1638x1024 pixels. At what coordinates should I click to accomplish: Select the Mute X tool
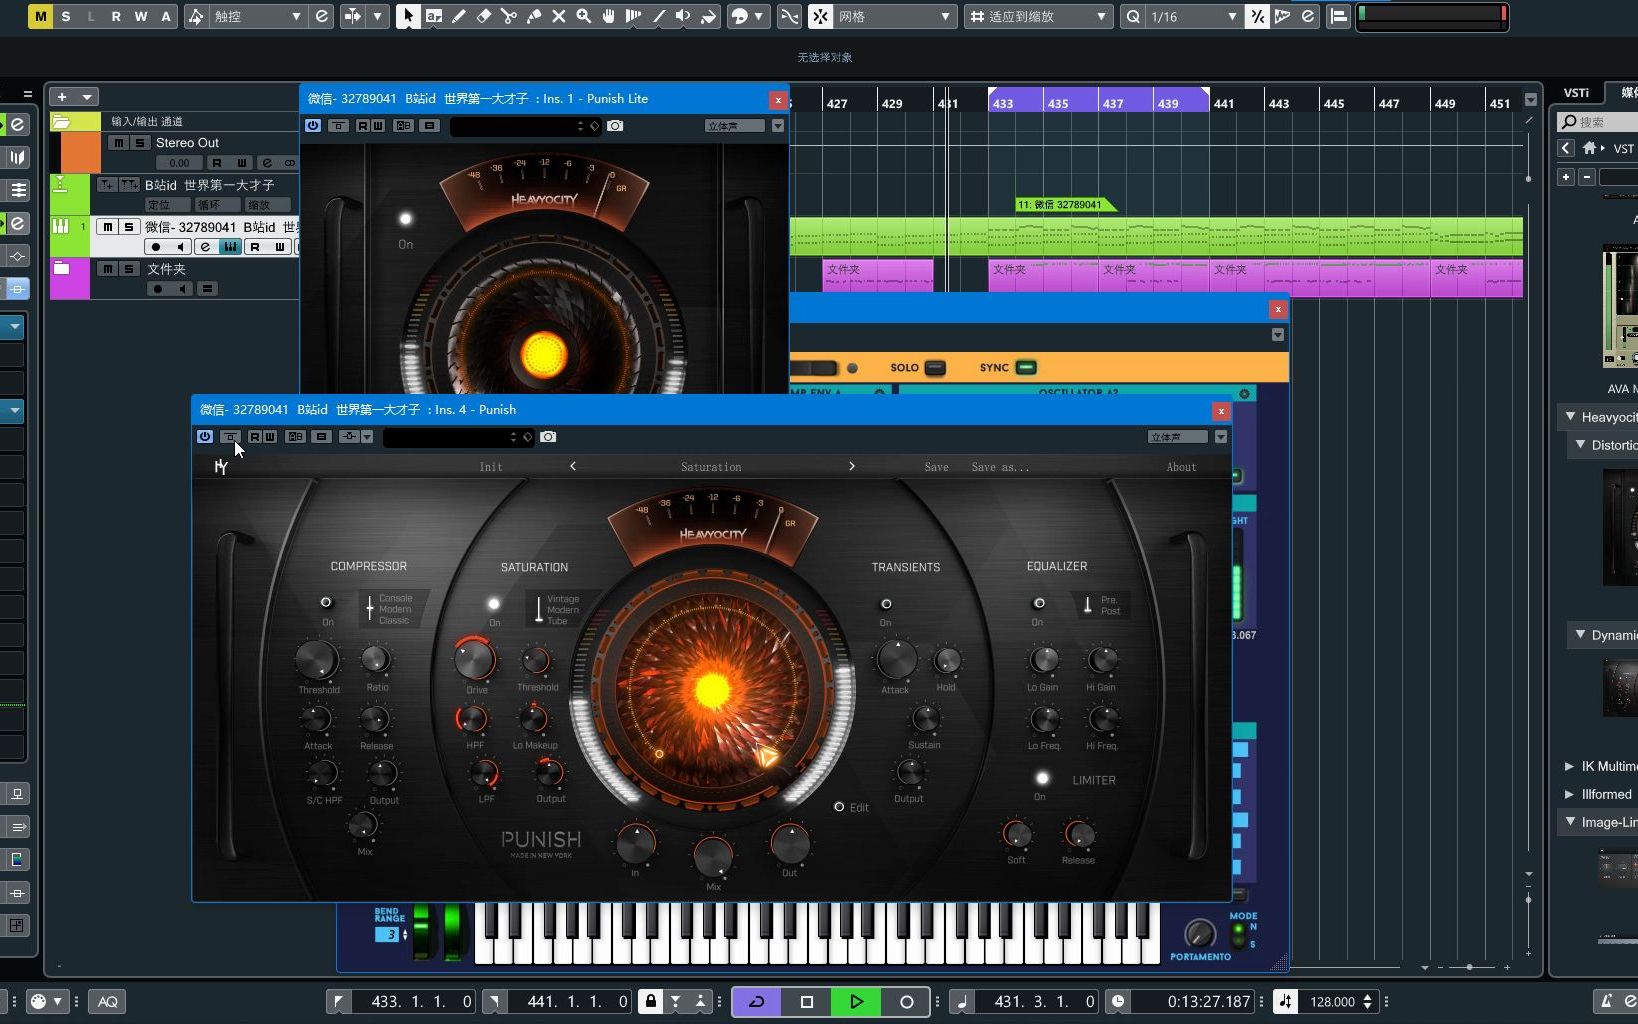tap(559, 16)
